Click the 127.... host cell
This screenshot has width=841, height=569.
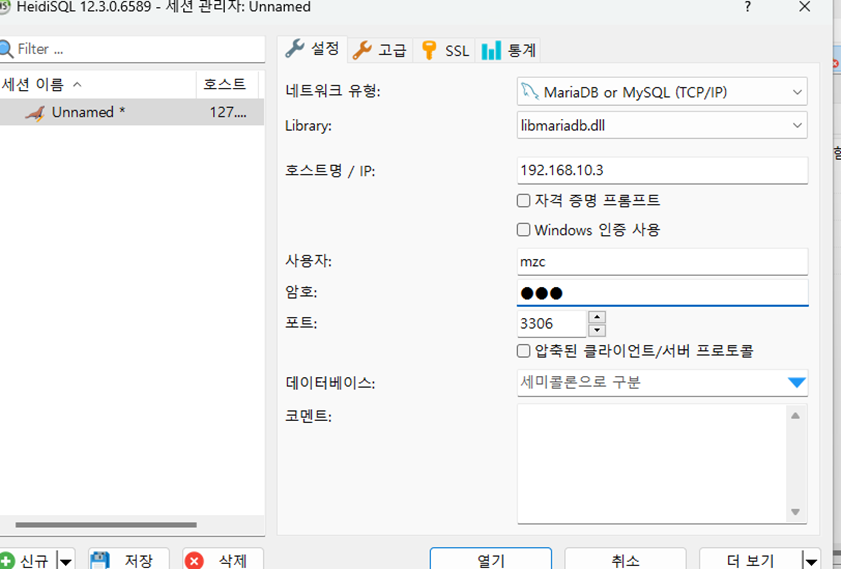click(228, 112)
